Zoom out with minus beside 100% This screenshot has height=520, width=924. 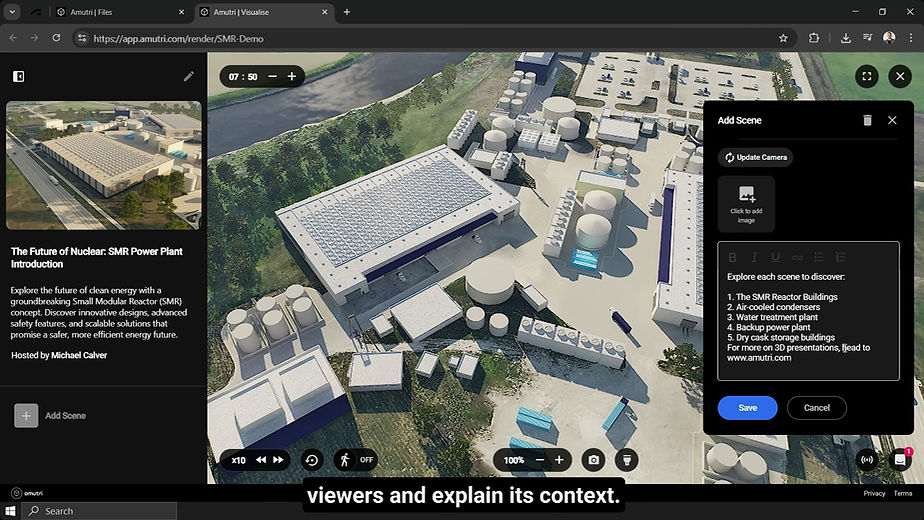(x=539, y=460)
